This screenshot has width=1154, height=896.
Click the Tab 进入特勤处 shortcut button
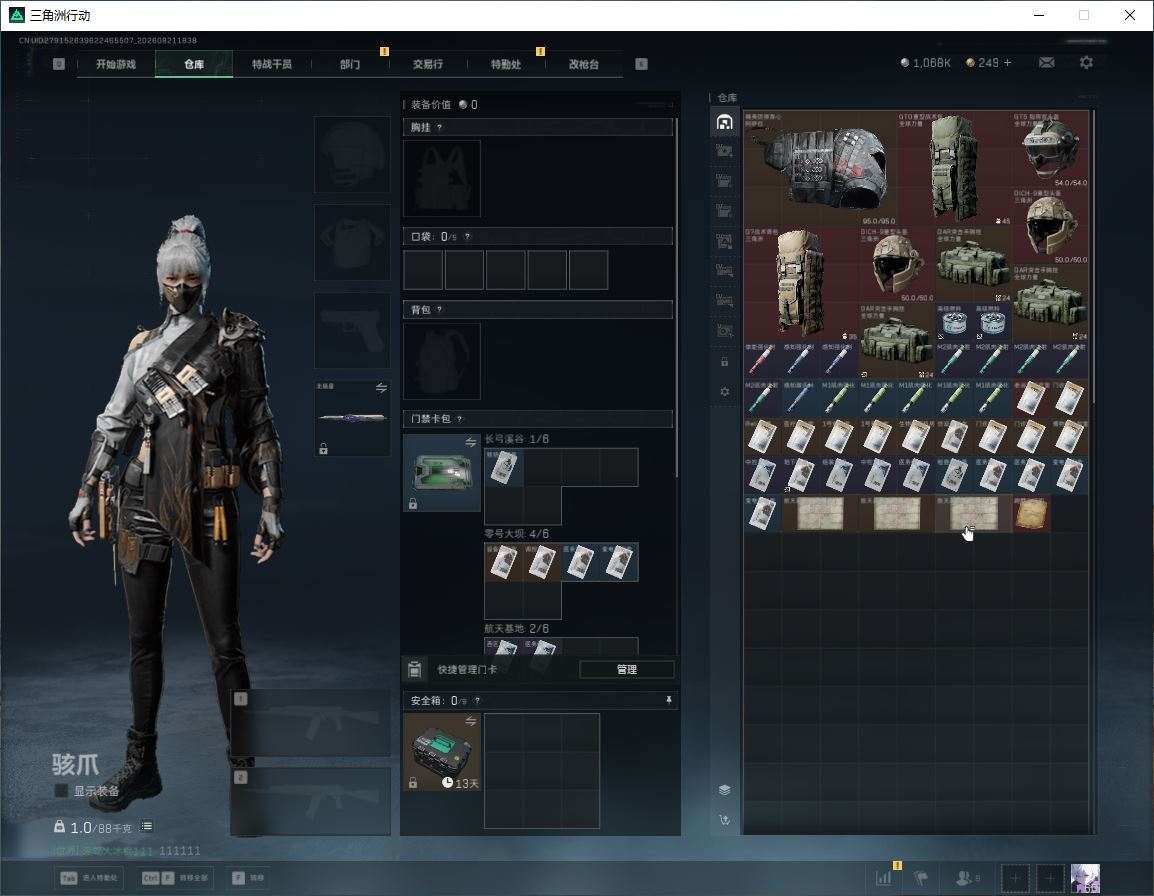click(x=89, y=878)
